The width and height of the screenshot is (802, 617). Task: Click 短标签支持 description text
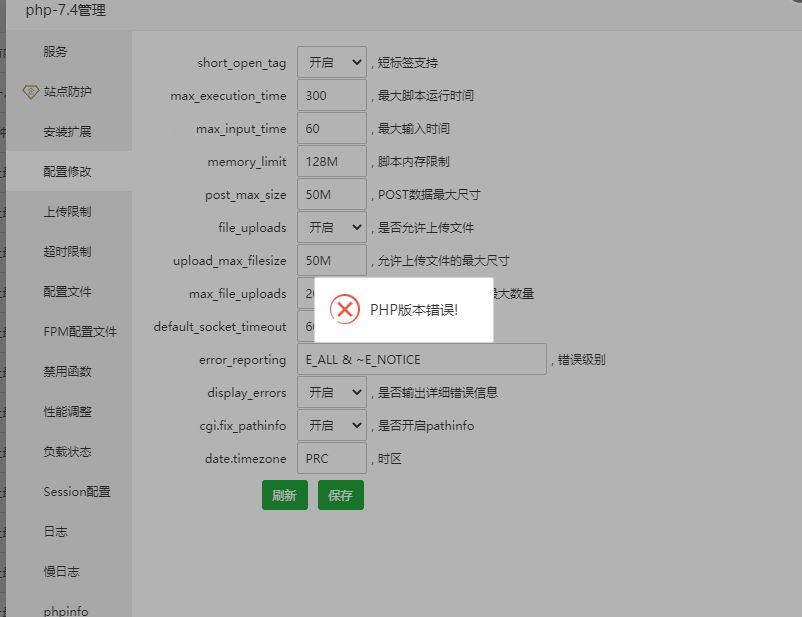[408, 63]
